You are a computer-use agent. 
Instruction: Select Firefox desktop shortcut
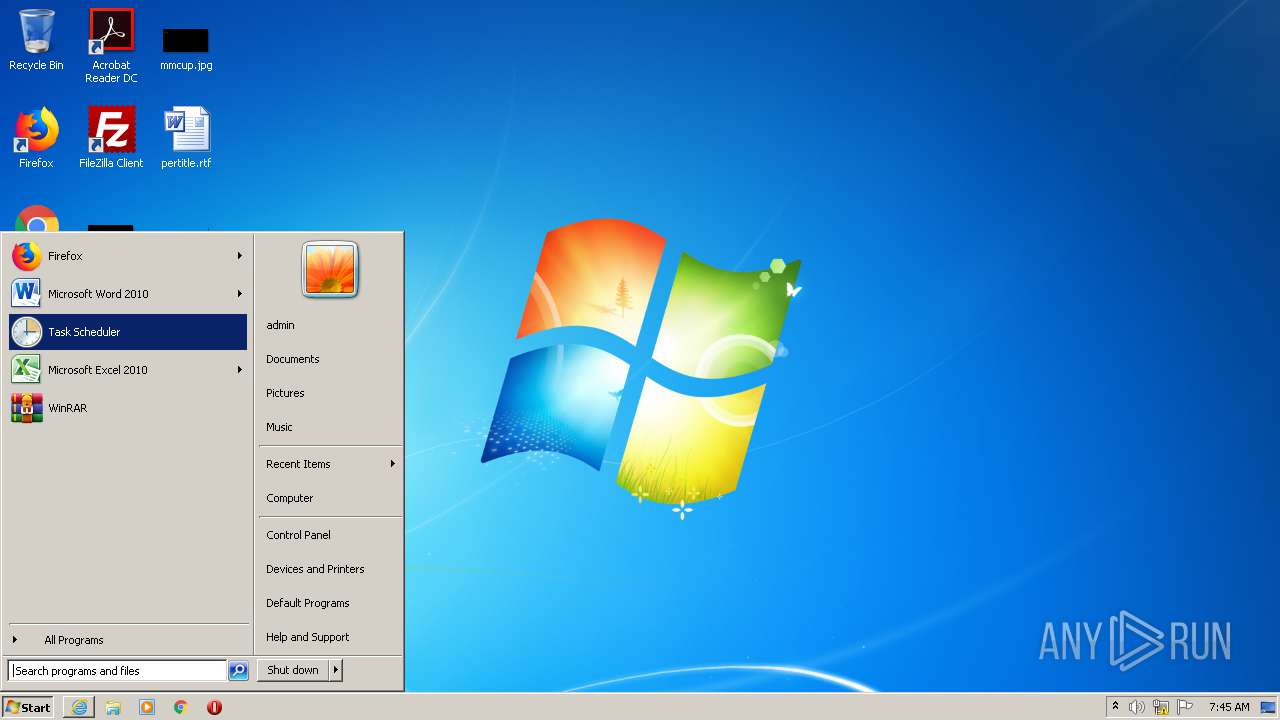pos(36,138)
